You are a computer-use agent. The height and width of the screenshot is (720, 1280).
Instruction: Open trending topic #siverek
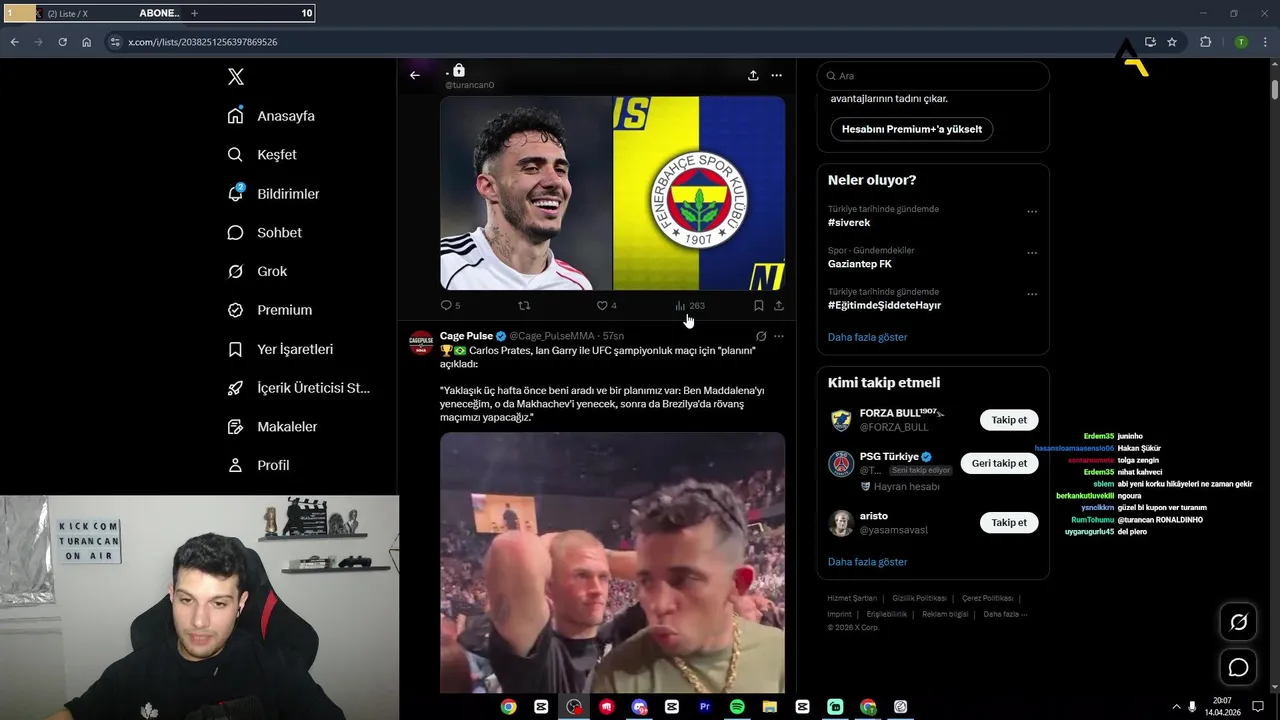849,223
